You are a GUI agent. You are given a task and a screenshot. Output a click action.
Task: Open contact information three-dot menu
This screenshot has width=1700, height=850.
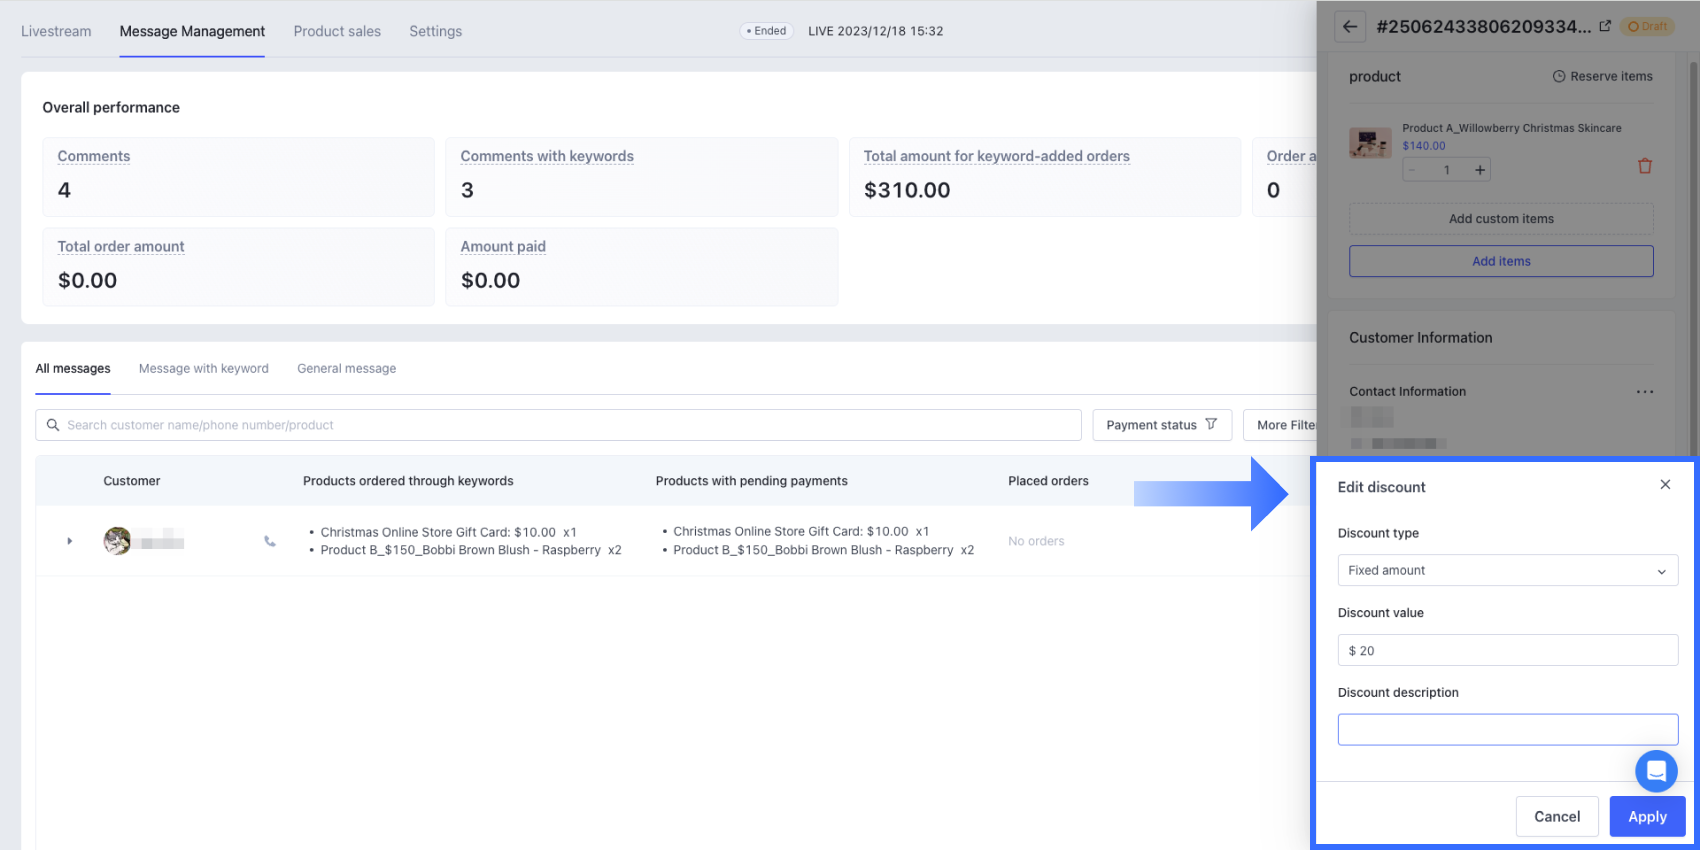[1645, 392]
